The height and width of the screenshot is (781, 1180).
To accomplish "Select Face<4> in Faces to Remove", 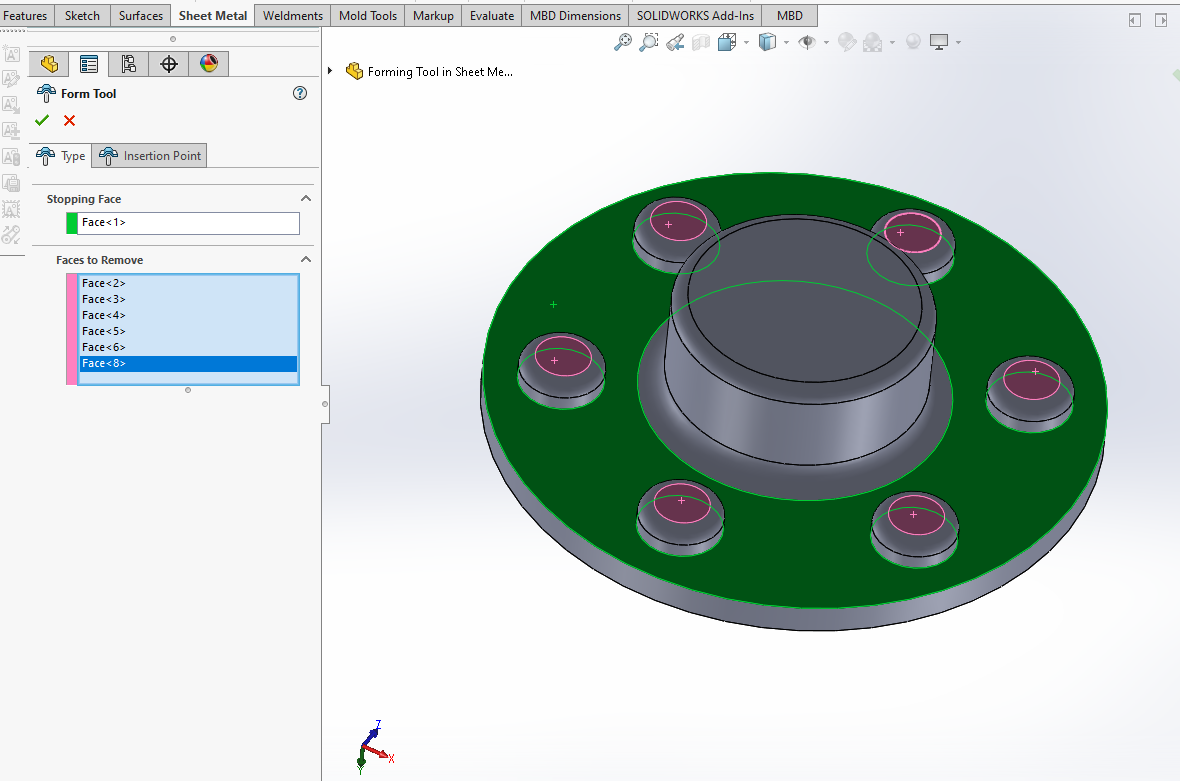I will pos(104,315).
